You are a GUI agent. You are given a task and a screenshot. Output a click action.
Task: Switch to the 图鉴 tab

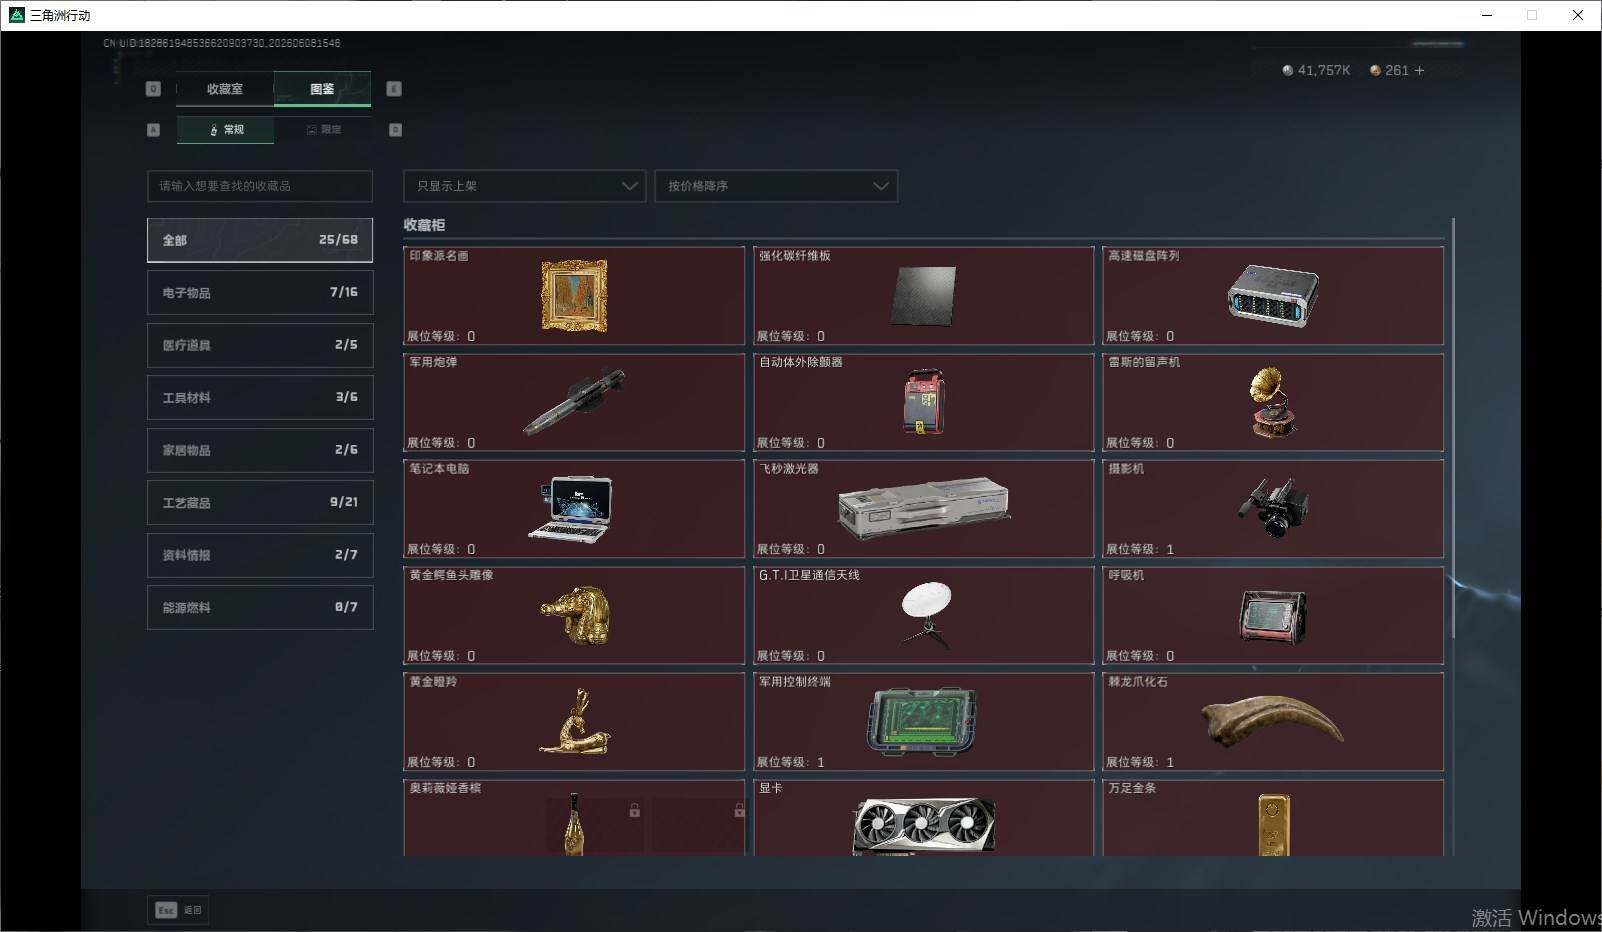tap(322, 89)
